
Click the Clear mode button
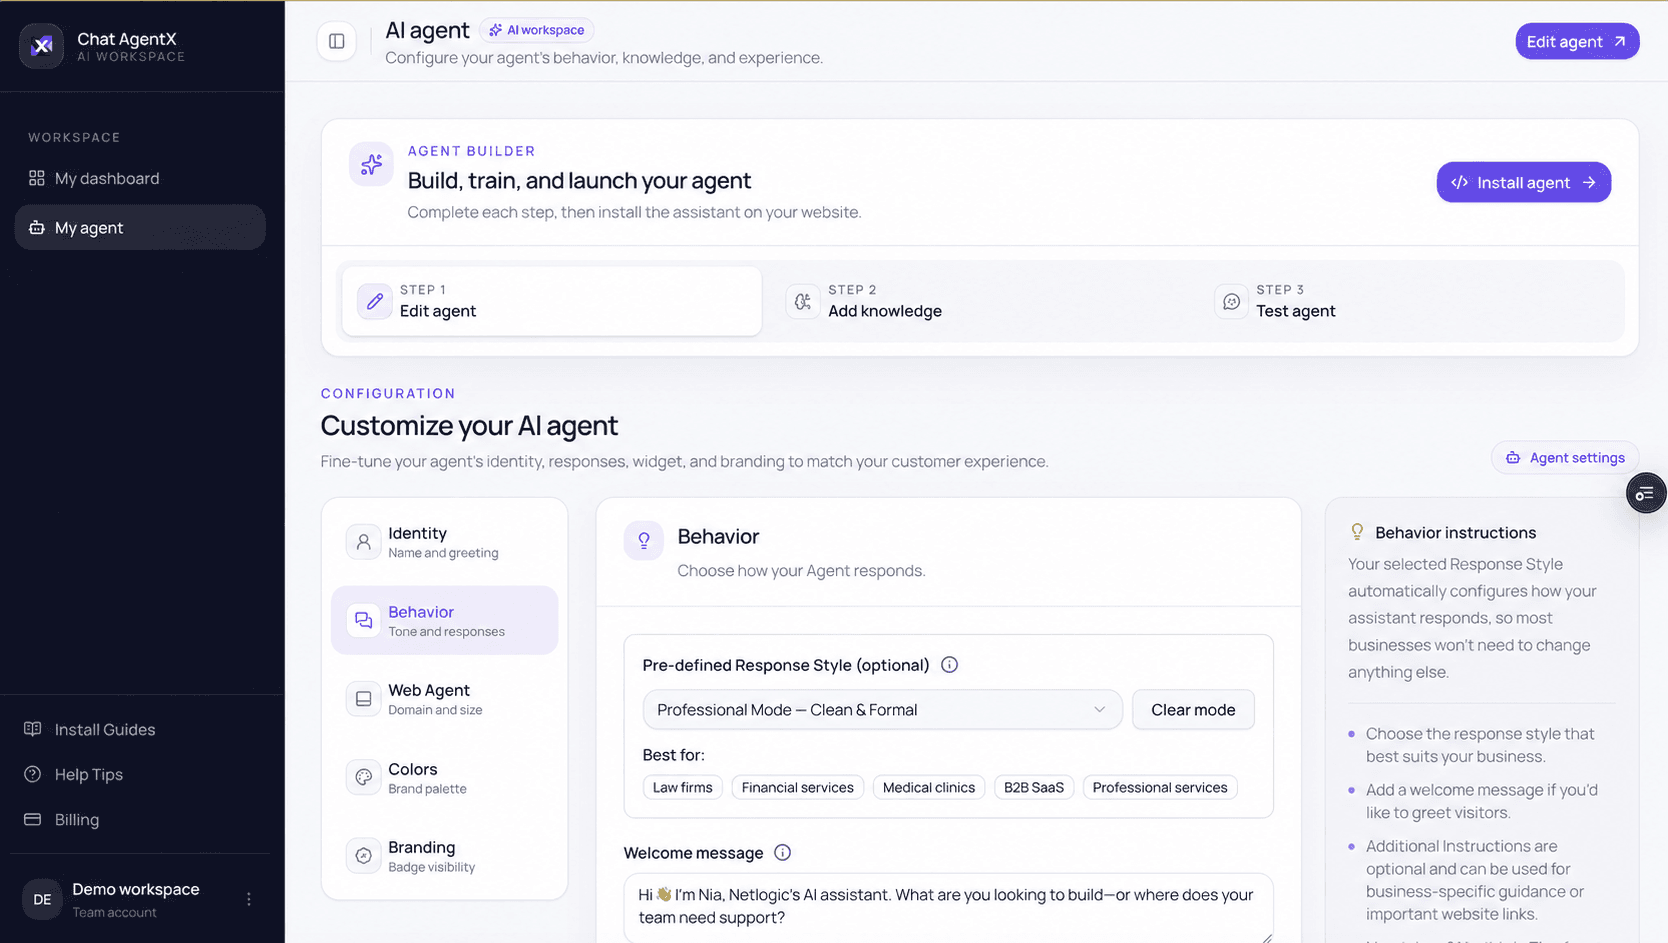(x=1193, y=710)
